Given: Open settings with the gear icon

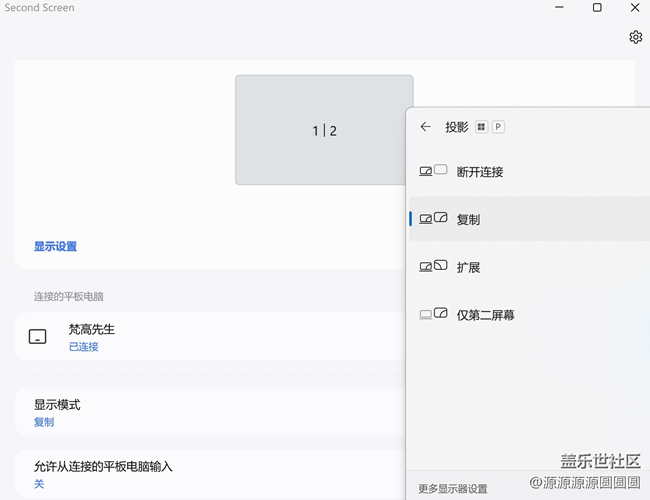Looking at the screenshot, I should [x=635, y=37].
